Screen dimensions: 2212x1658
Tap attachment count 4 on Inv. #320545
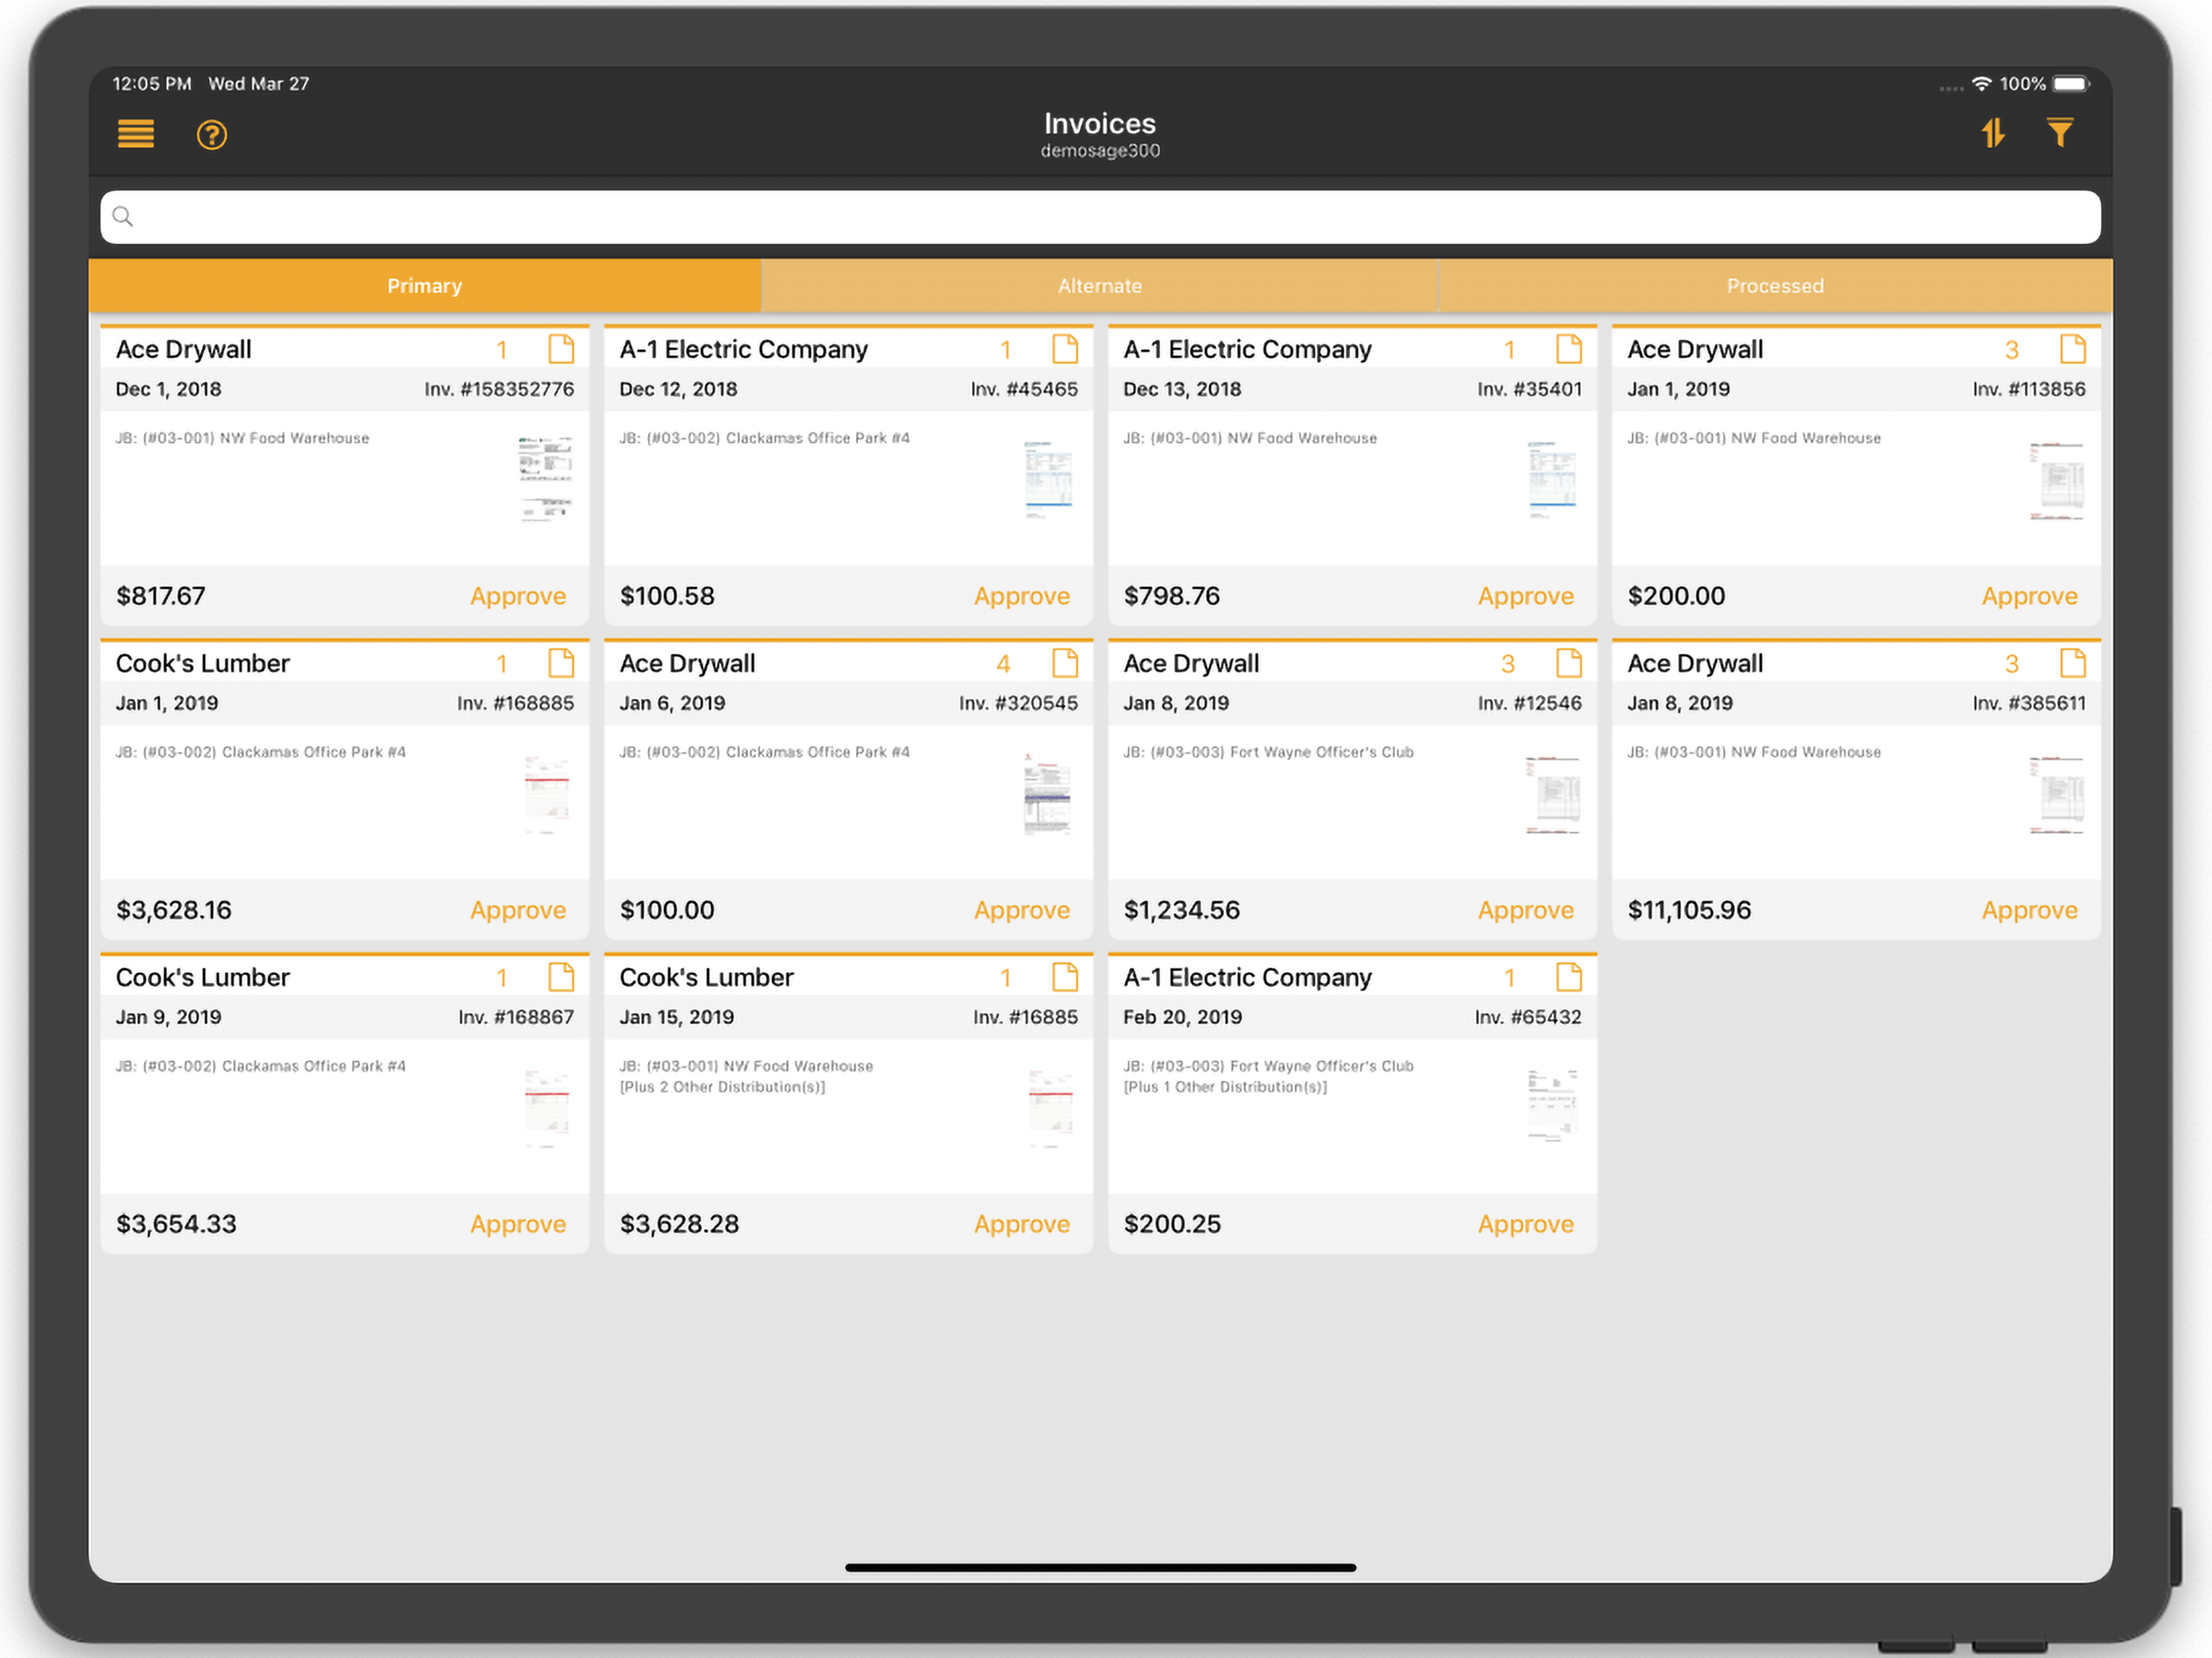point(1003,664)
